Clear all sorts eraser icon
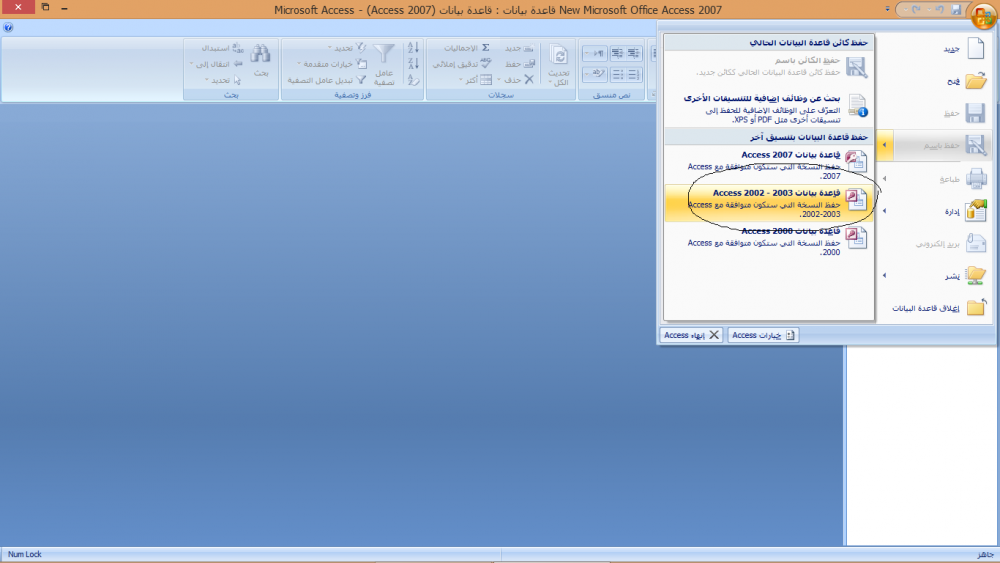1000x563 pixels. coord(413,80)
